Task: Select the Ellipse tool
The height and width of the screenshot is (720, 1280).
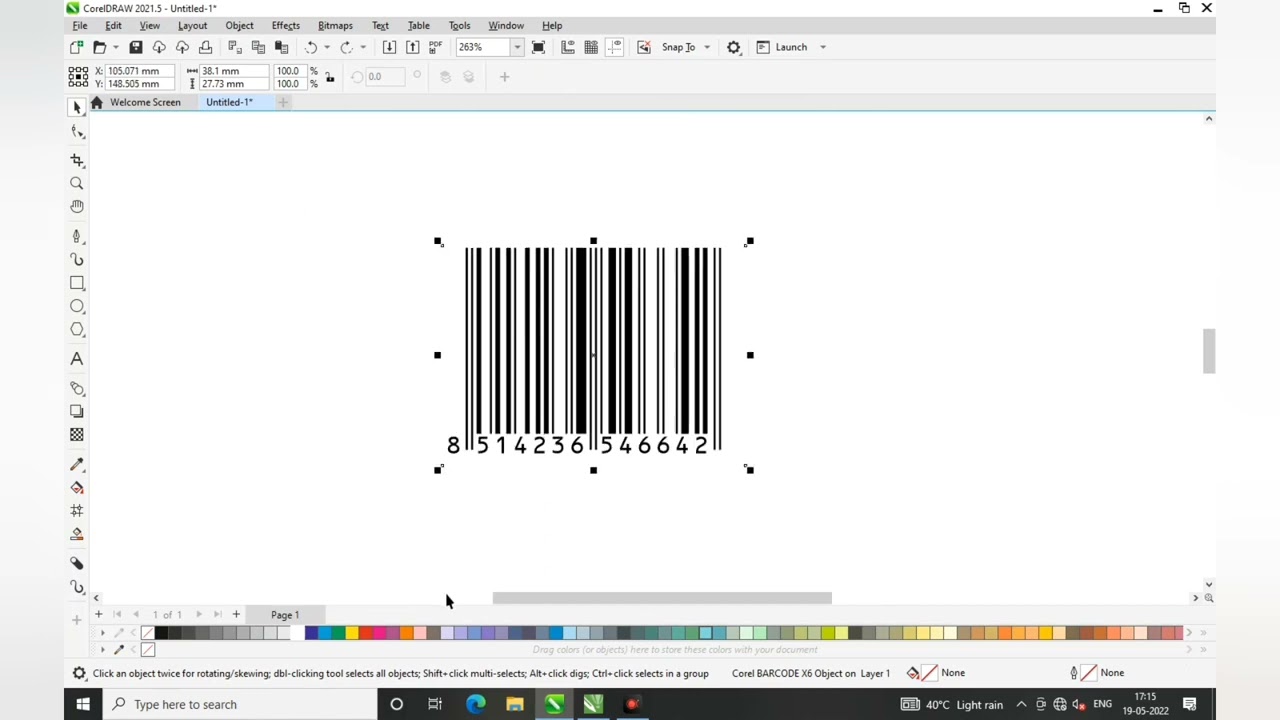Action: pyautogui.click(x=77, y=306)
